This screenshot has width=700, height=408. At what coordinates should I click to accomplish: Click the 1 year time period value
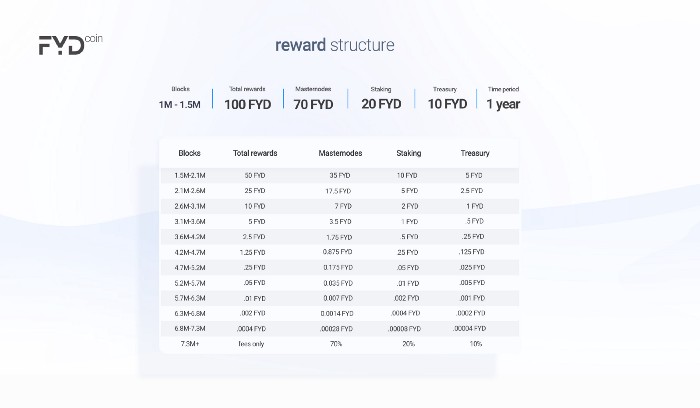[x=503, y=104]
